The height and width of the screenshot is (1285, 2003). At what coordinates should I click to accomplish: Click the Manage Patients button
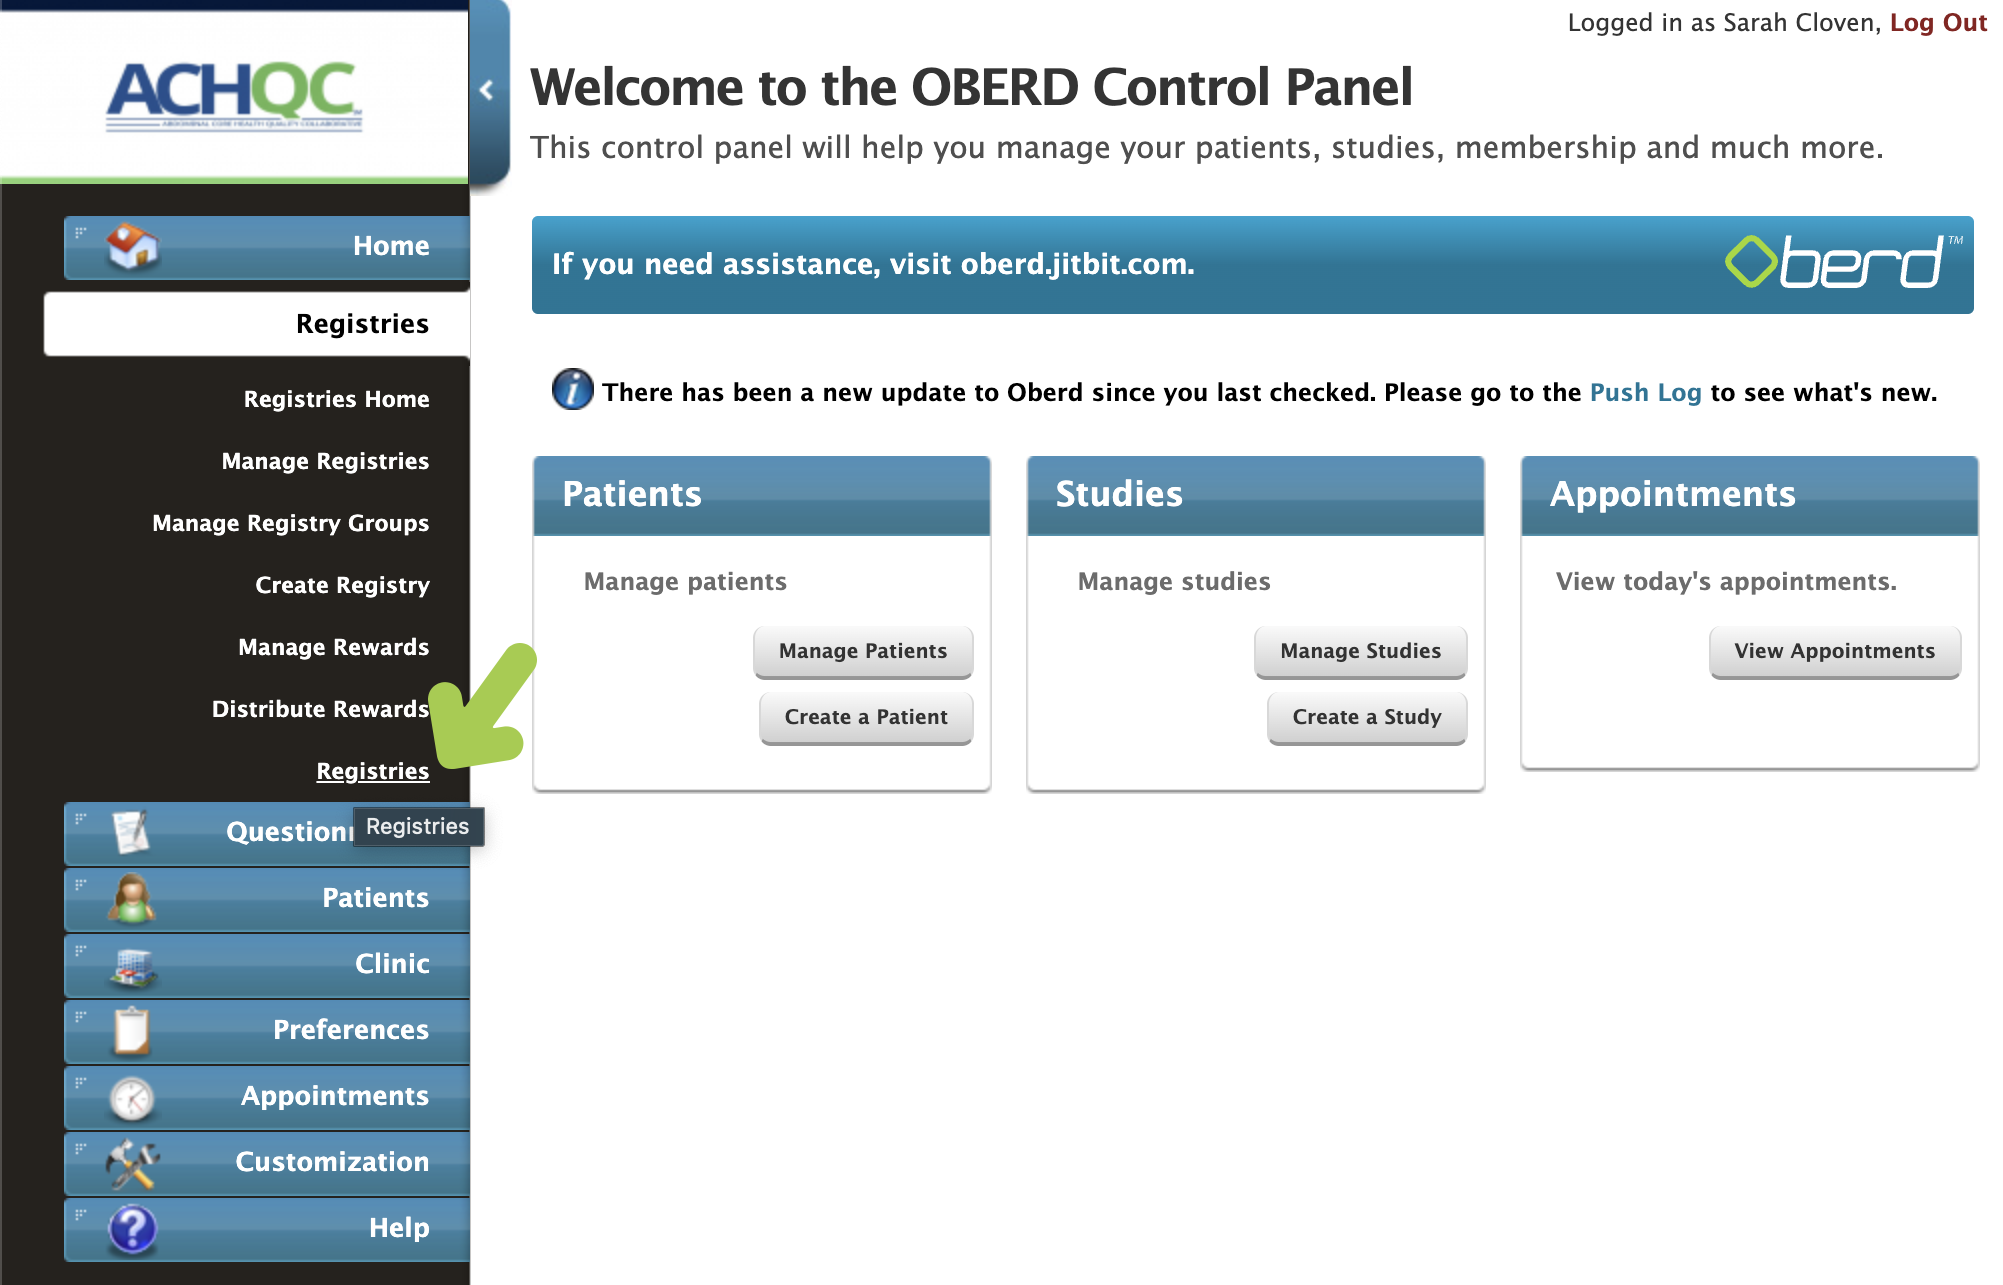click(863, 650)
